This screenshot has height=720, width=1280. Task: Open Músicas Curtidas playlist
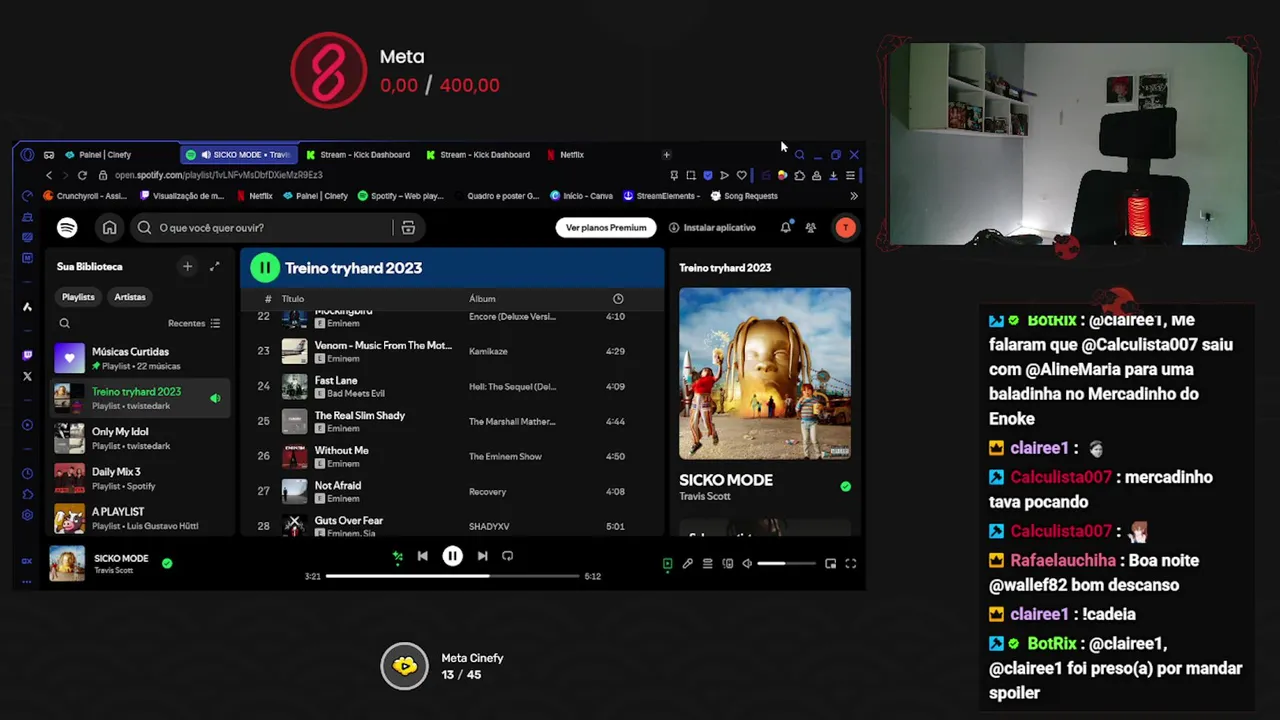tap(140, 358)
